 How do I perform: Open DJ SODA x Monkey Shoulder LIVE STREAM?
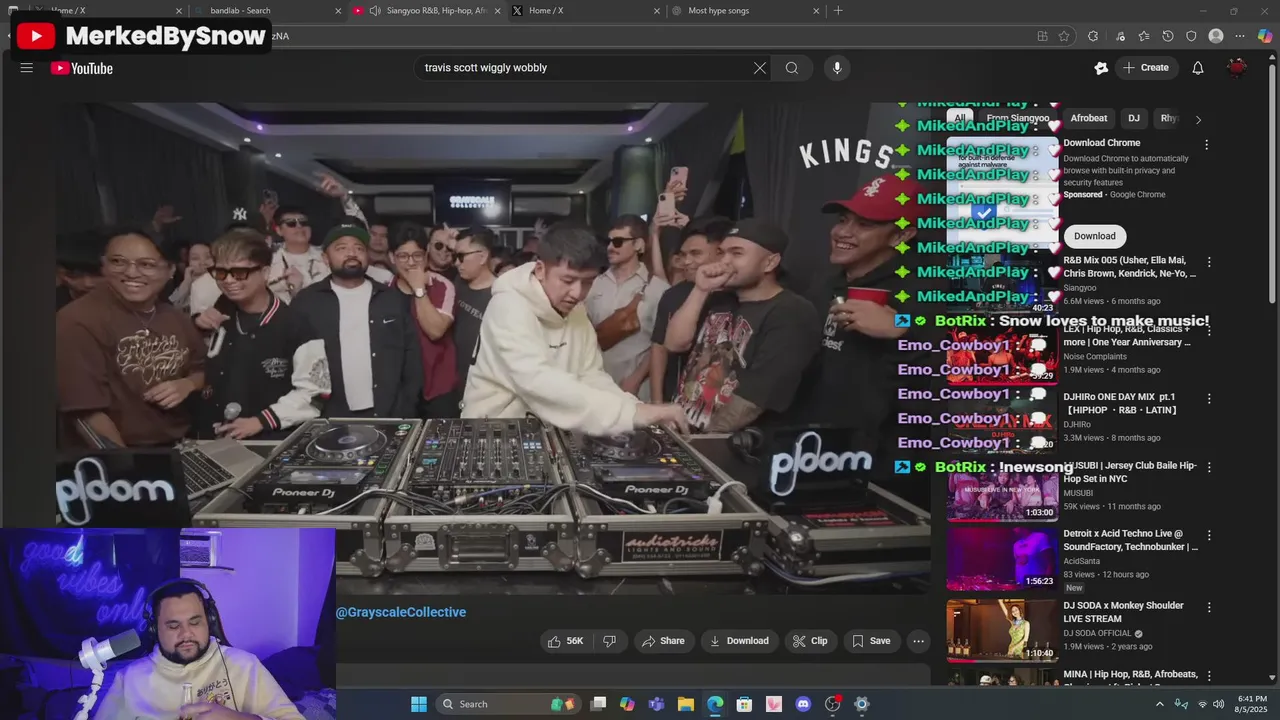(x=1123, y=612)
